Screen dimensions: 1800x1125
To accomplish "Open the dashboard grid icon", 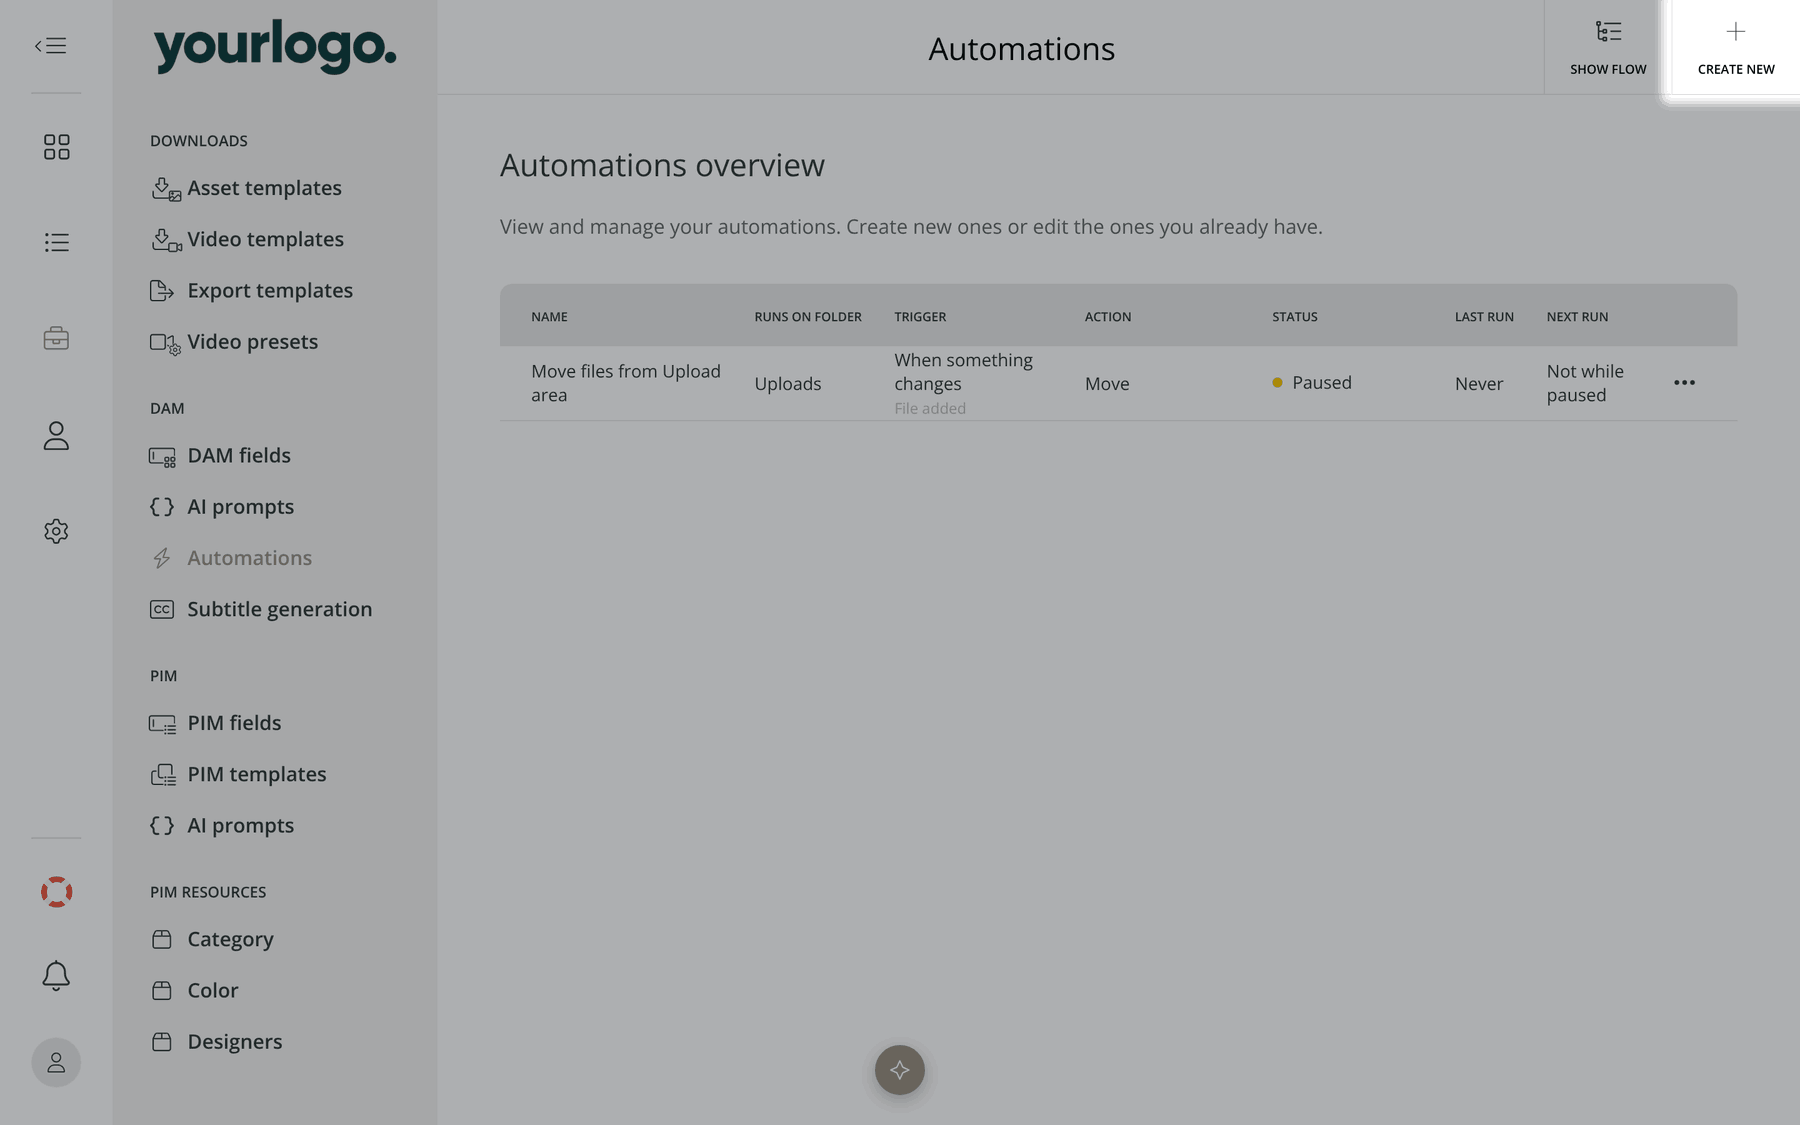I will pos(57,147).
